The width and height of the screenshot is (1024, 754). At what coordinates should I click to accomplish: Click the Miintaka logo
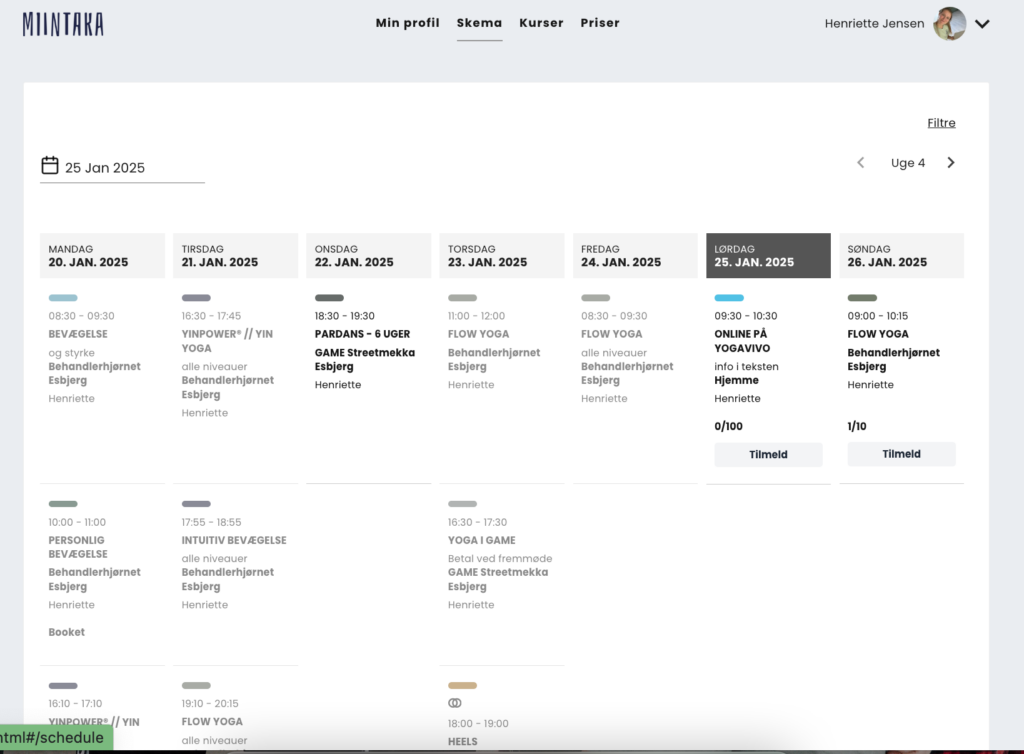(63, 25)
